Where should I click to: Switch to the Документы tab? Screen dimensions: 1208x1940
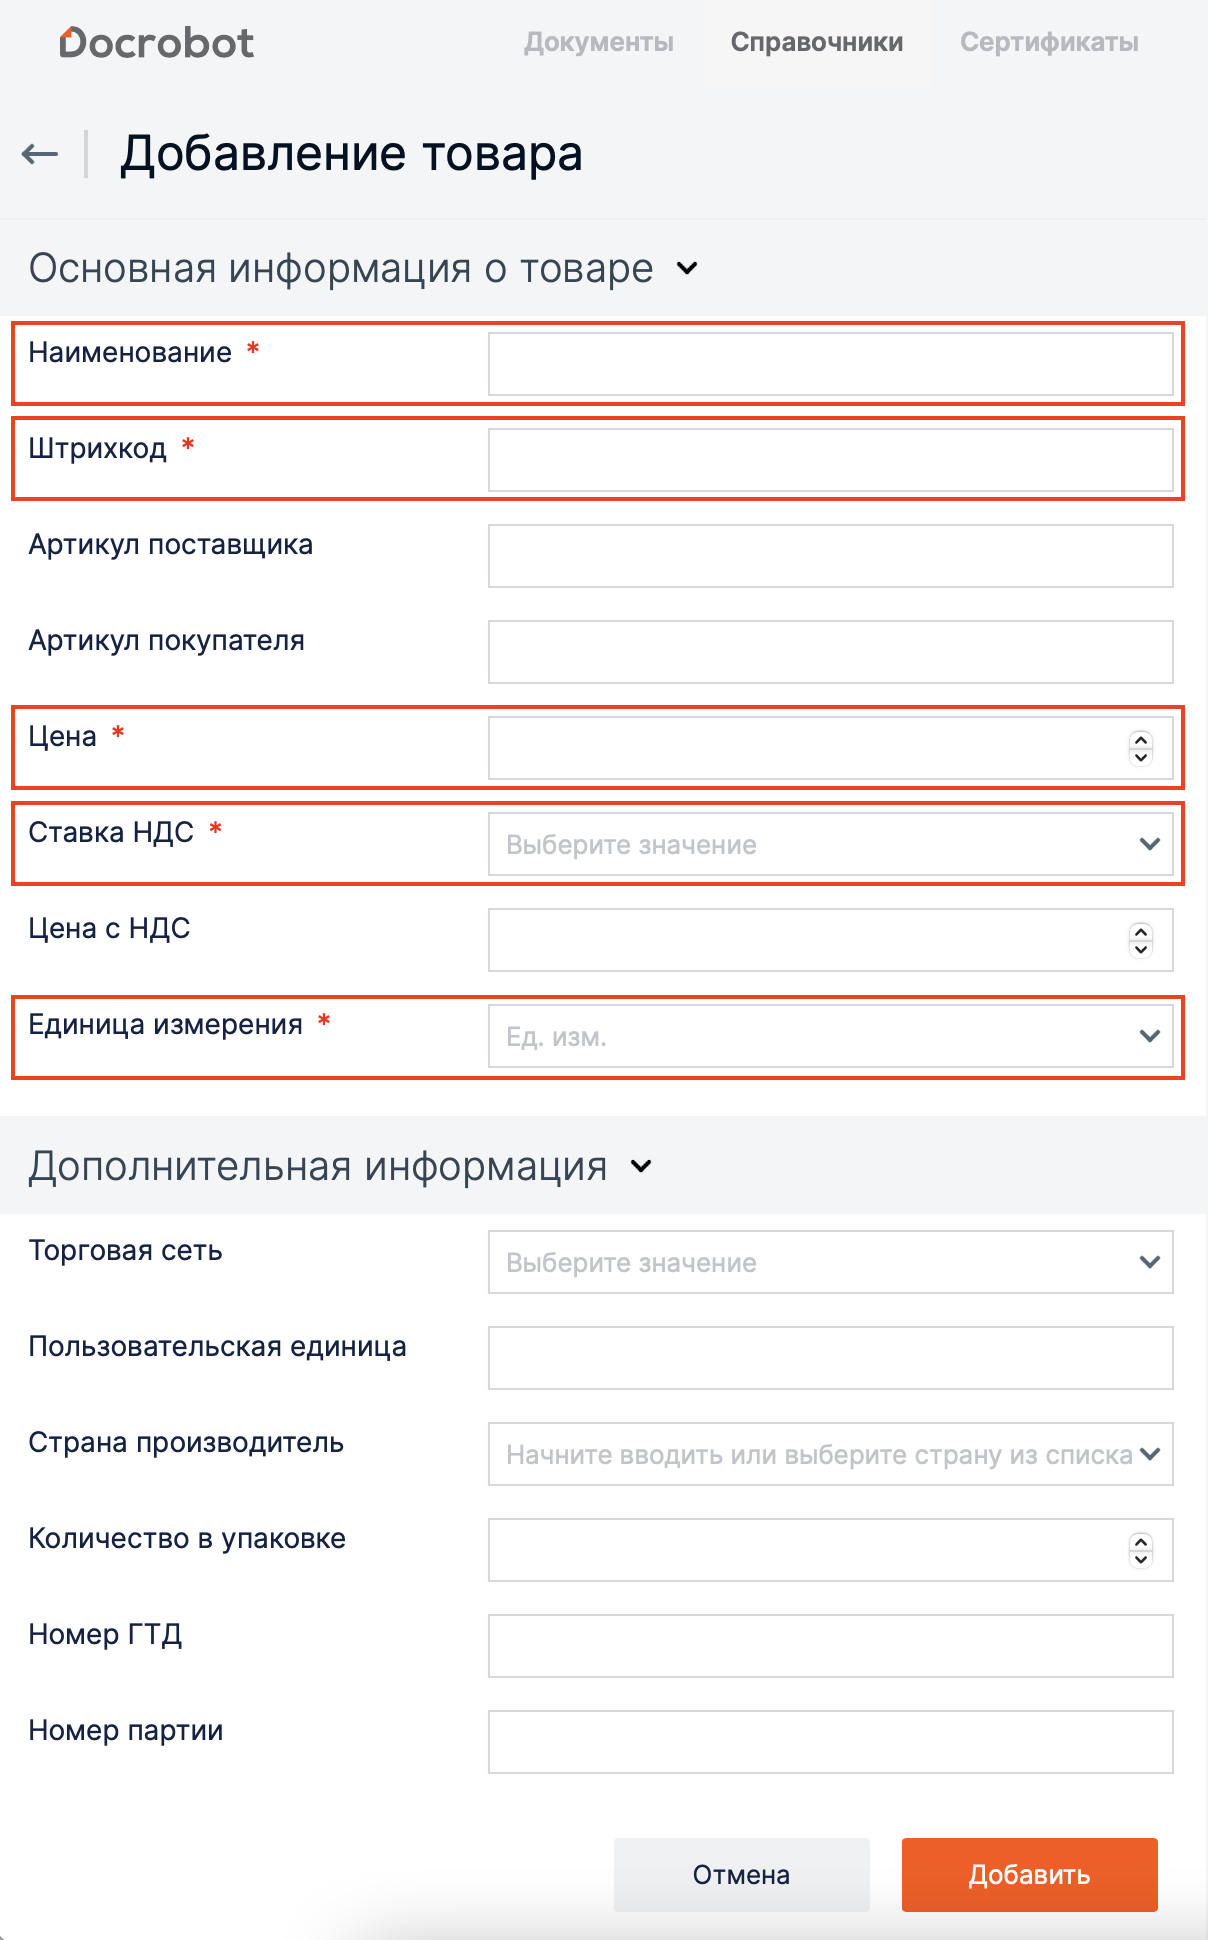pyautogui.click(x=599, y=42)
